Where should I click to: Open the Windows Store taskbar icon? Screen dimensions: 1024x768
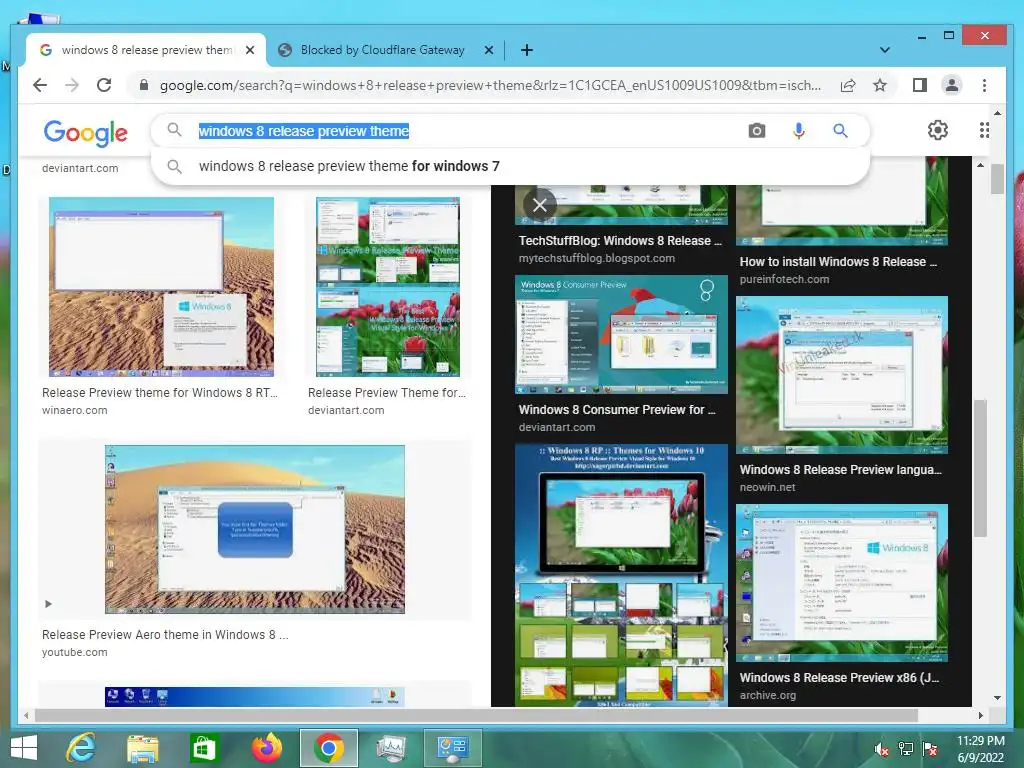(204, 748)
